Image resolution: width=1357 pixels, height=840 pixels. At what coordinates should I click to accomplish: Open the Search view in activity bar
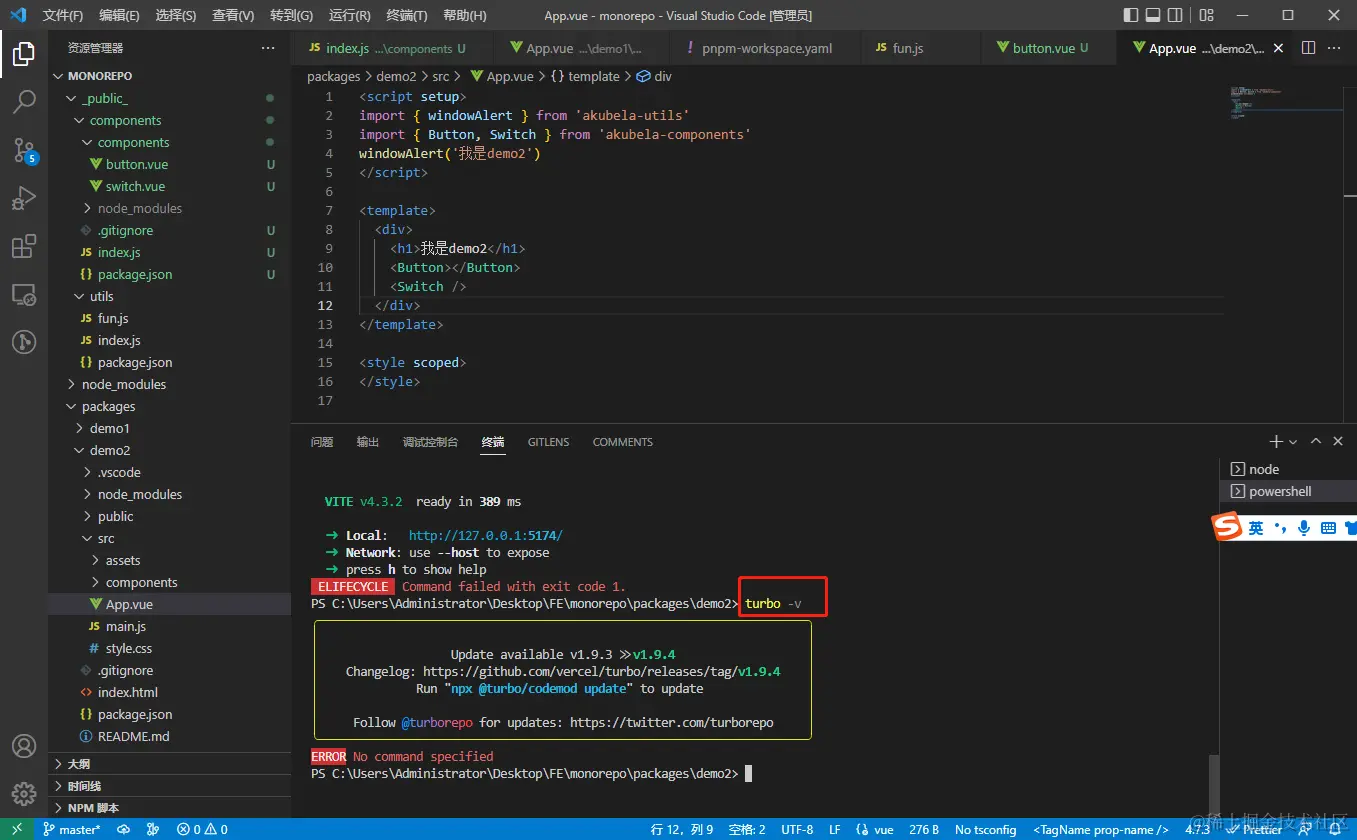click(x=24, y=101)
